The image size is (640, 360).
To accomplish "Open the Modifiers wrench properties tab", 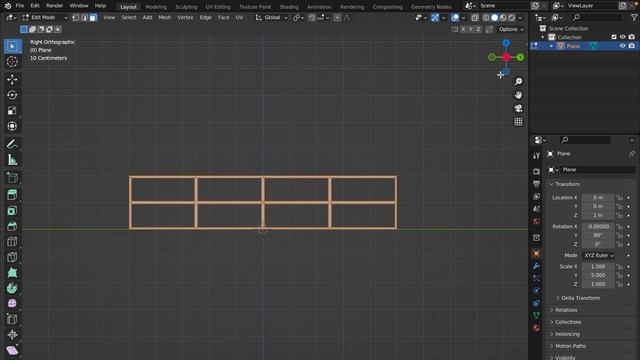I will coord(537,266).
